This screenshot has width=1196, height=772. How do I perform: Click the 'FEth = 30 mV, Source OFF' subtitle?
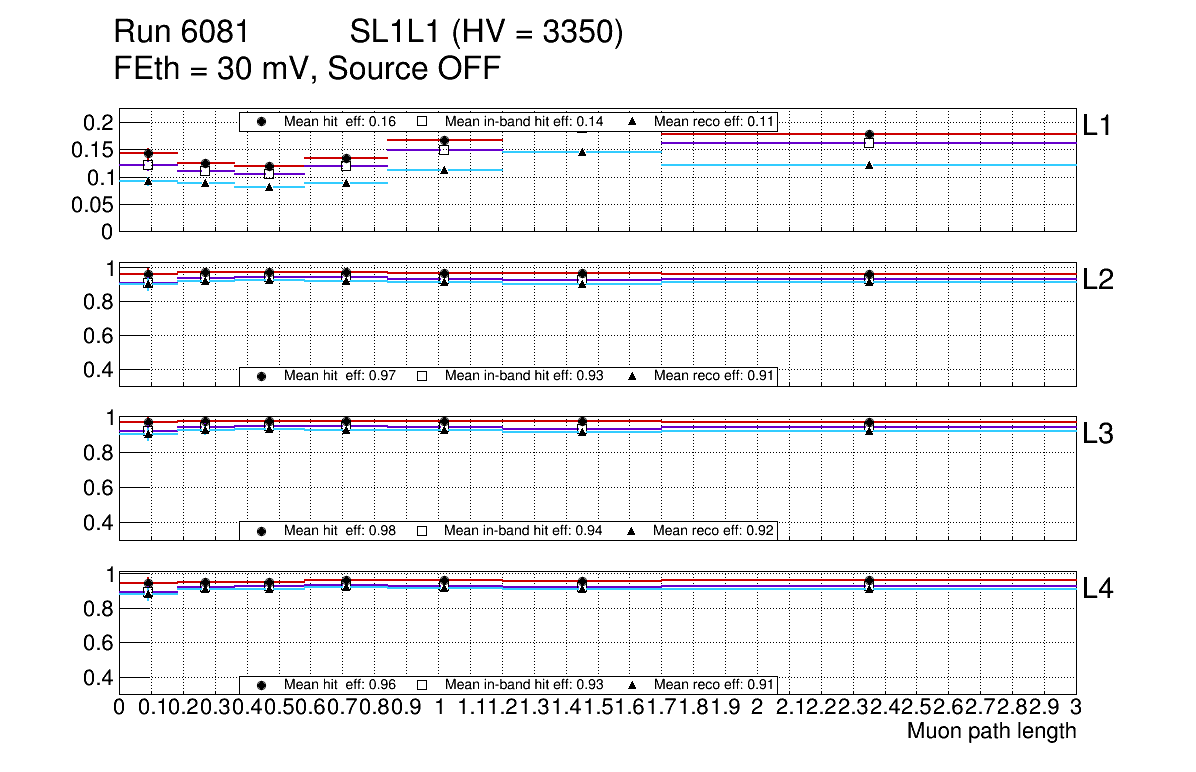pos(307,69)
